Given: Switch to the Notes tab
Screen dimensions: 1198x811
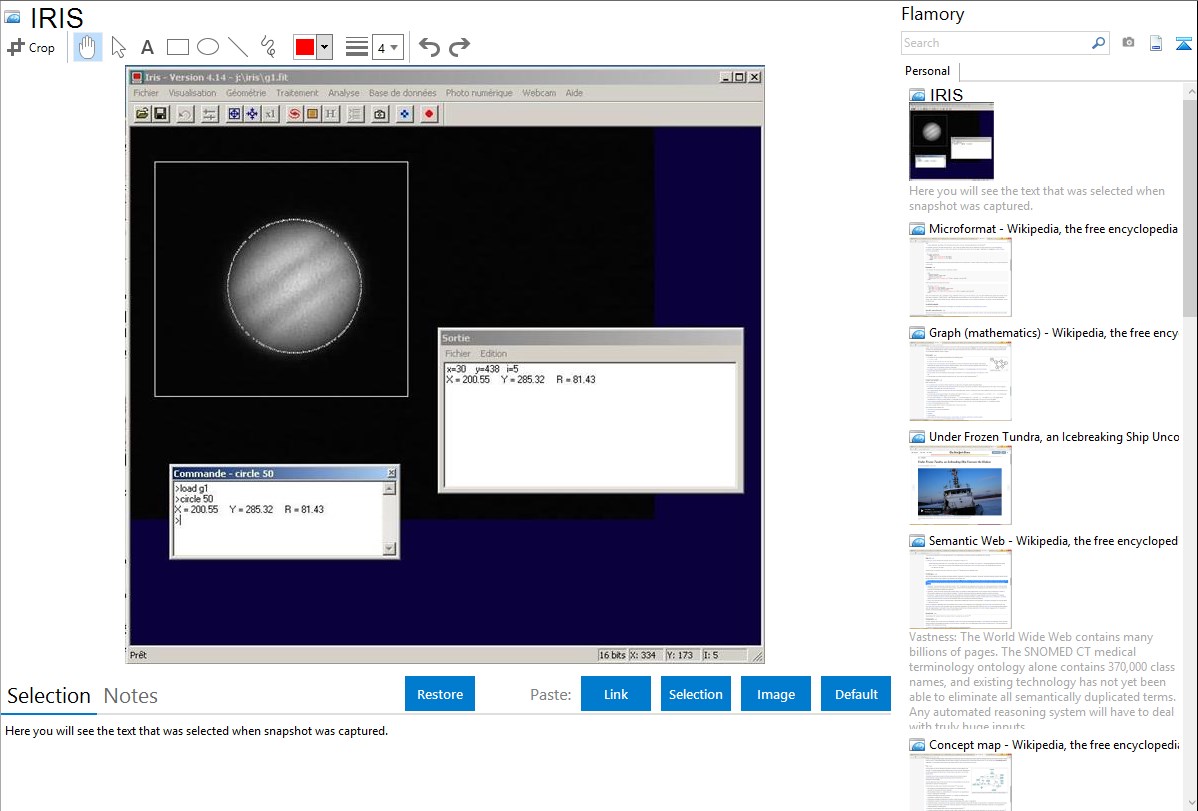Looking at the screenshot, I should tap(130, 696).
